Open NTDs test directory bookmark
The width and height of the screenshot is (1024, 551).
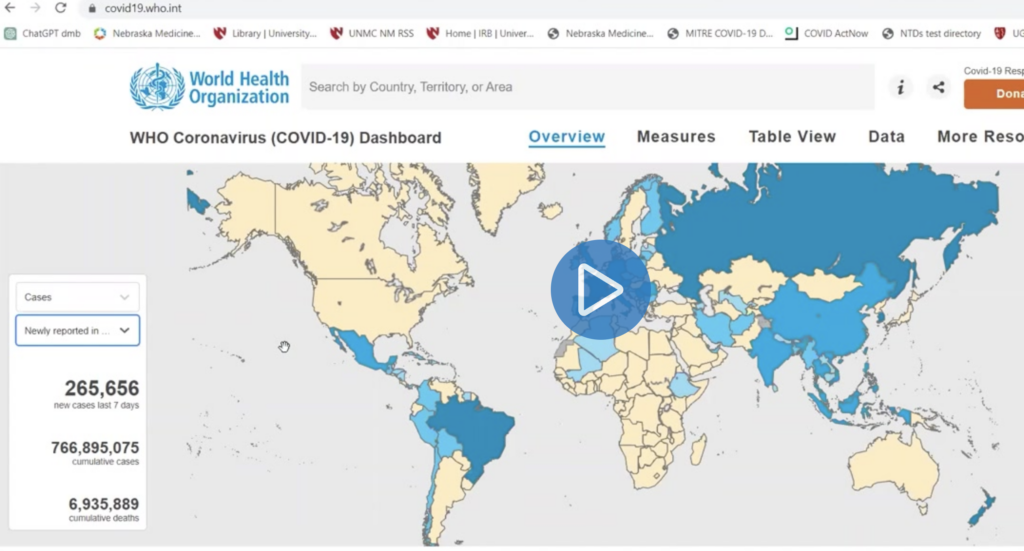click(x=931, y=33)
